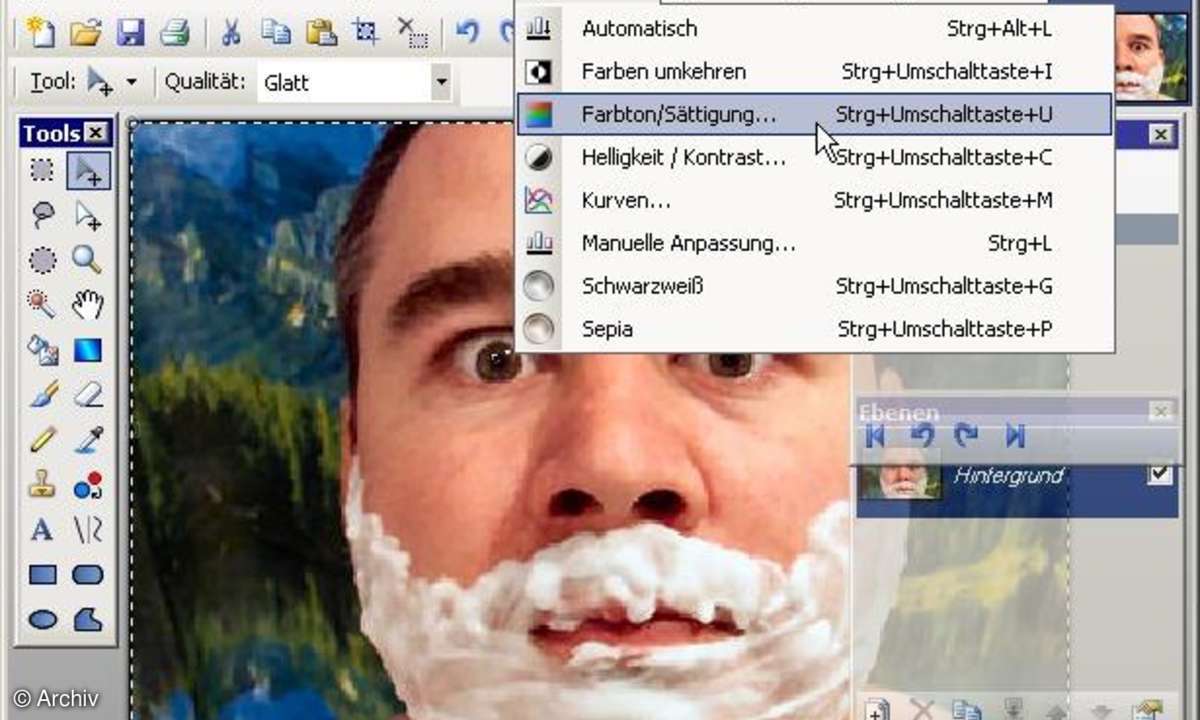Click the Copy icon in toolbar
The image size is (1200, 720).
click(276, 33)
